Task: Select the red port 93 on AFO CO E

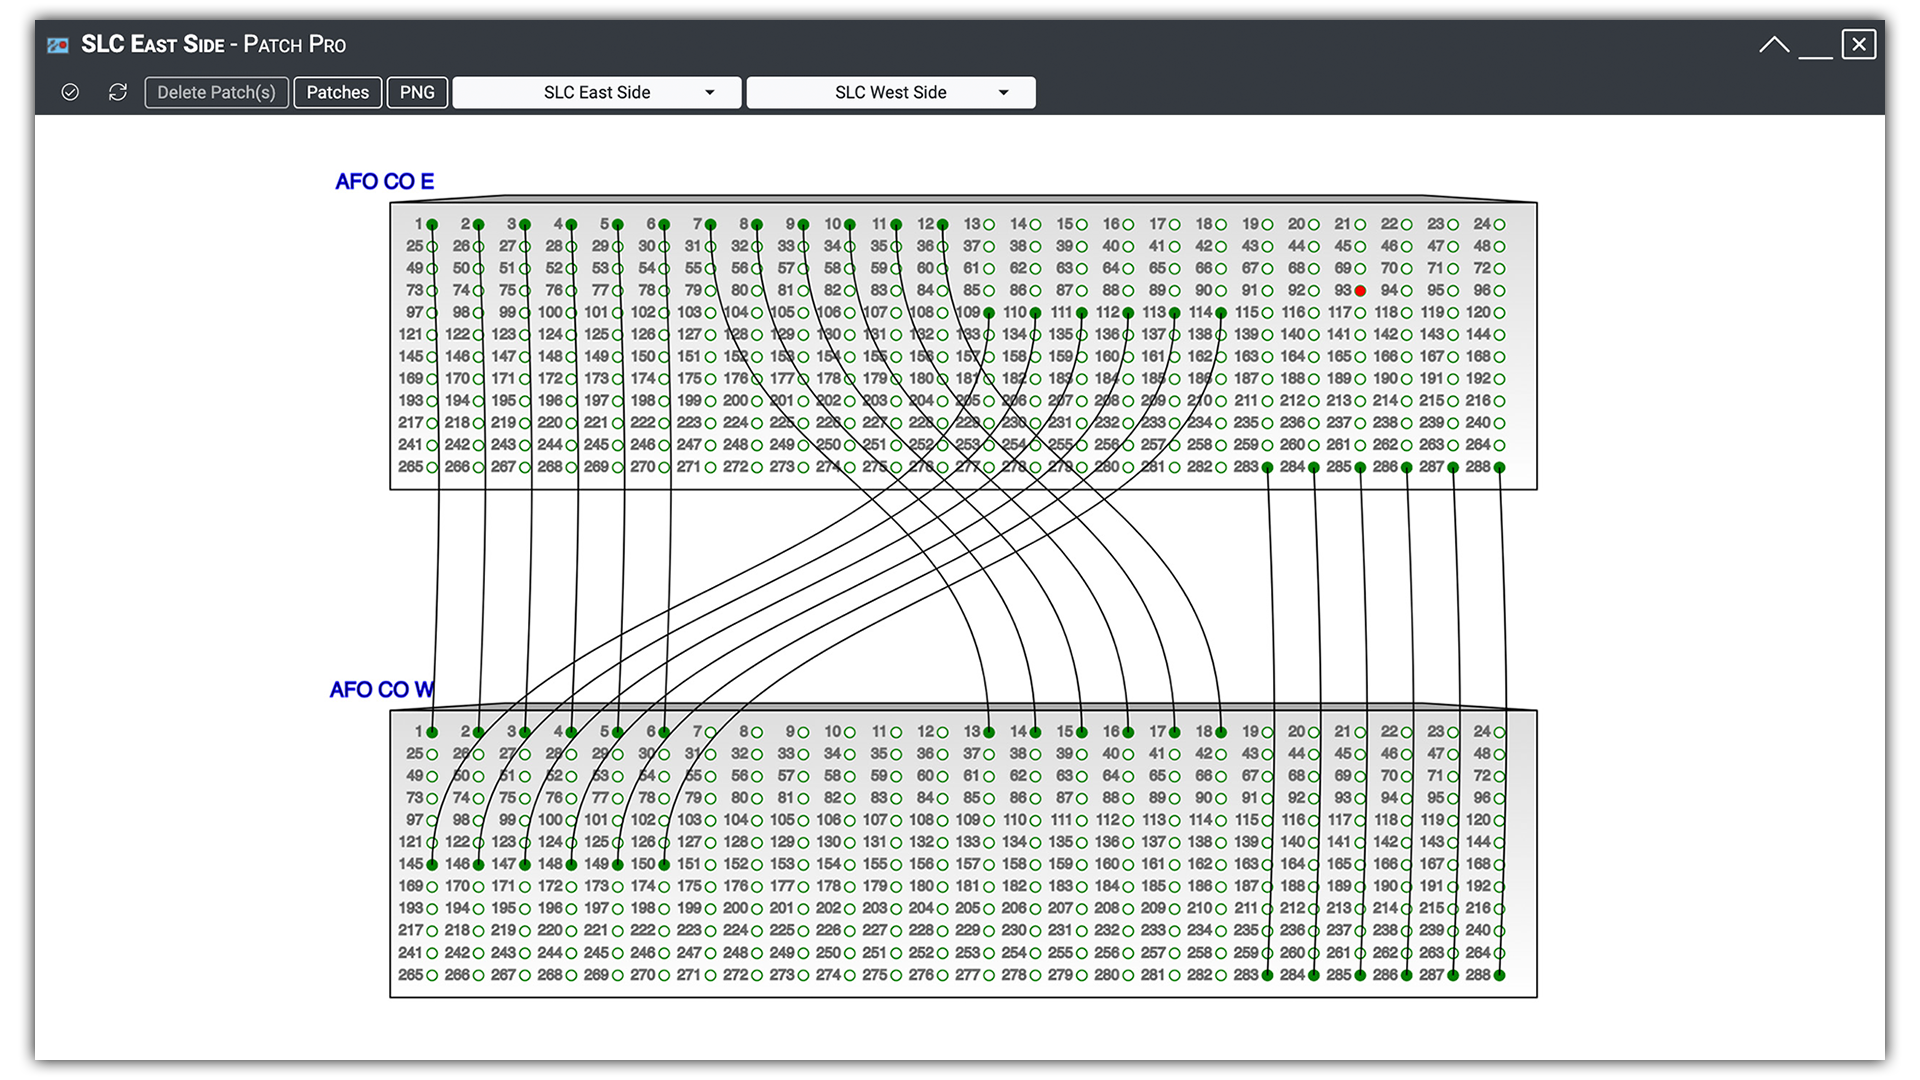Action: point(1360,291)
